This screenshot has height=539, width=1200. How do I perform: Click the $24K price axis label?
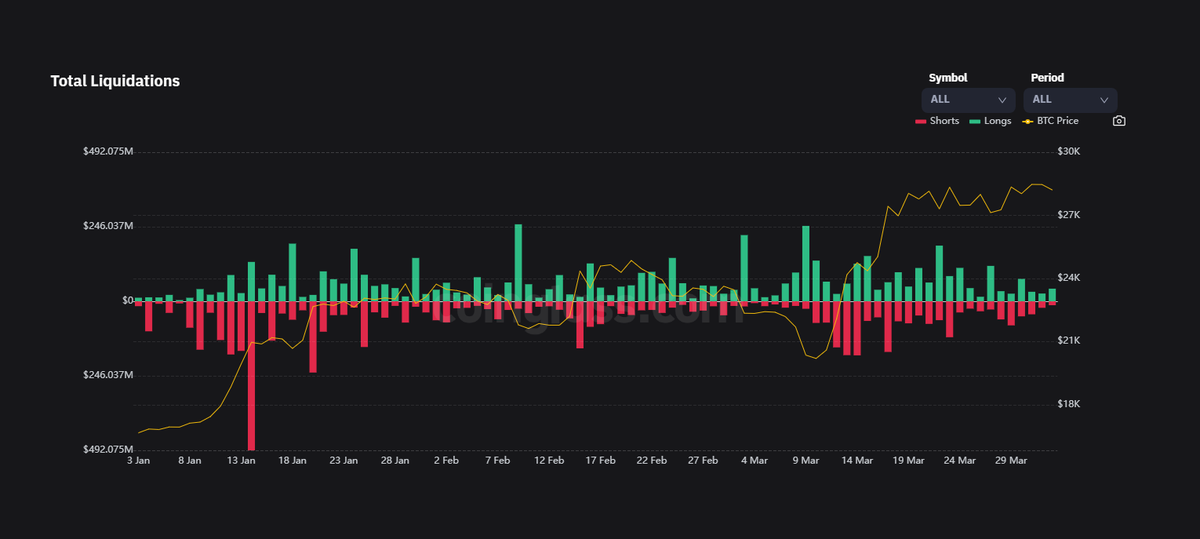pyautogui.click(x=1069, y=278)
